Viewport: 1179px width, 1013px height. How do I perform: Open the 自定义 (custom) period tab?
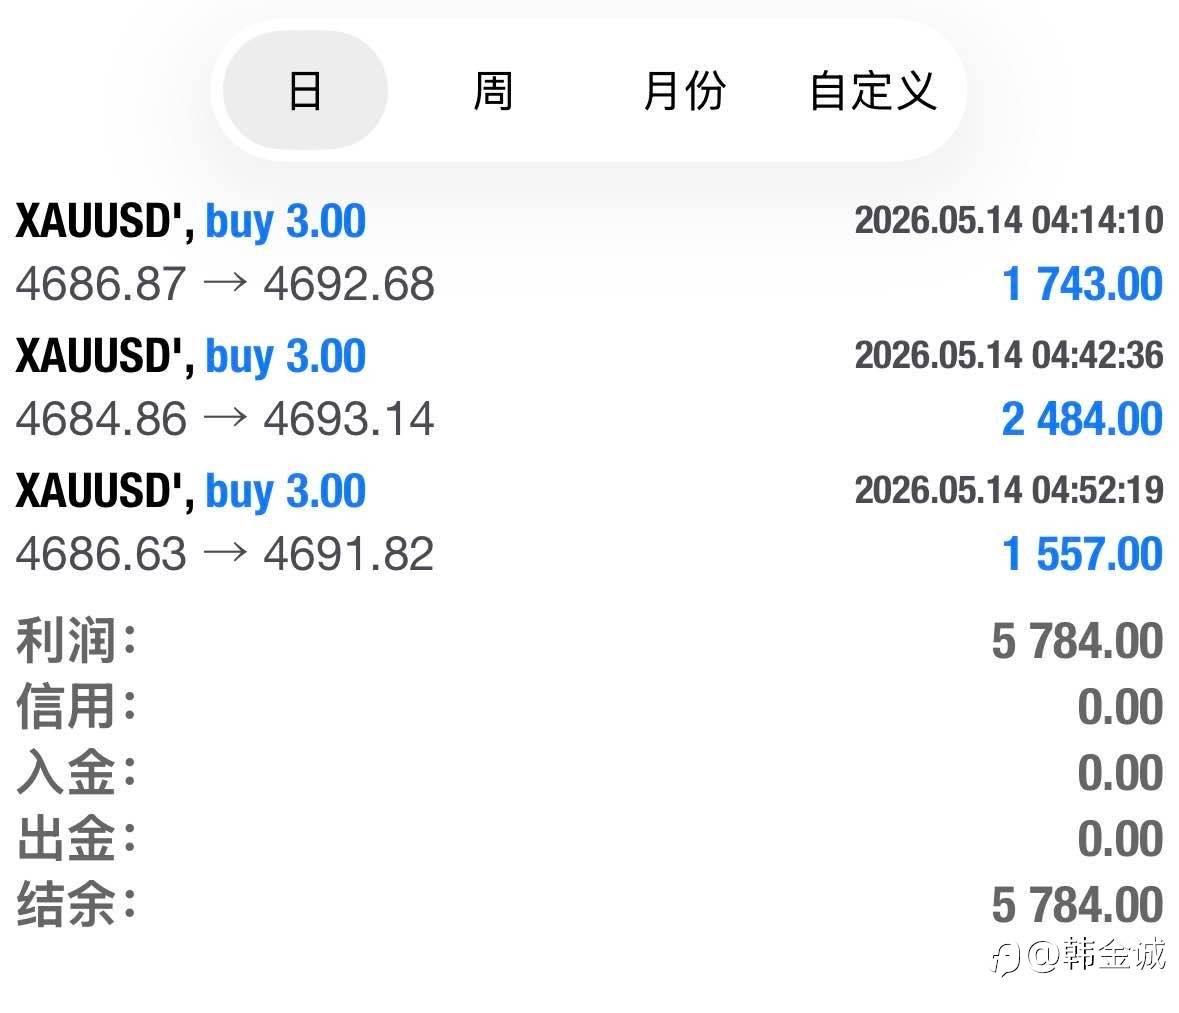point(873,91)
